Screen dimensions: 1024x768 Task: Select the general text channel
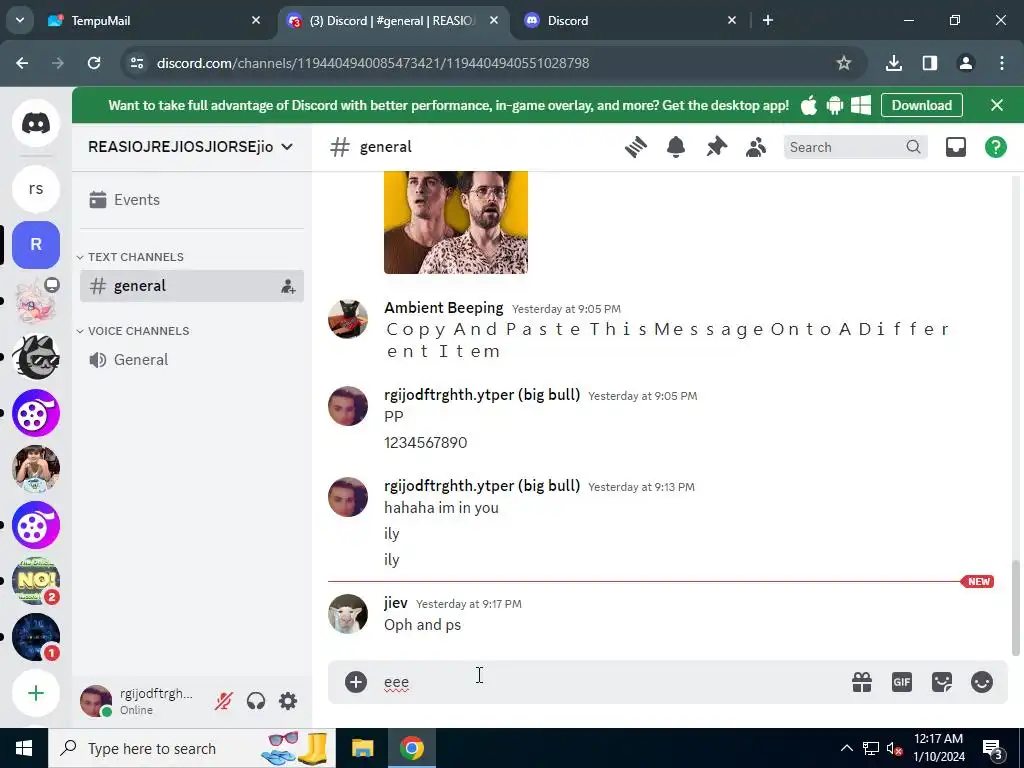(x=192, y=286)
